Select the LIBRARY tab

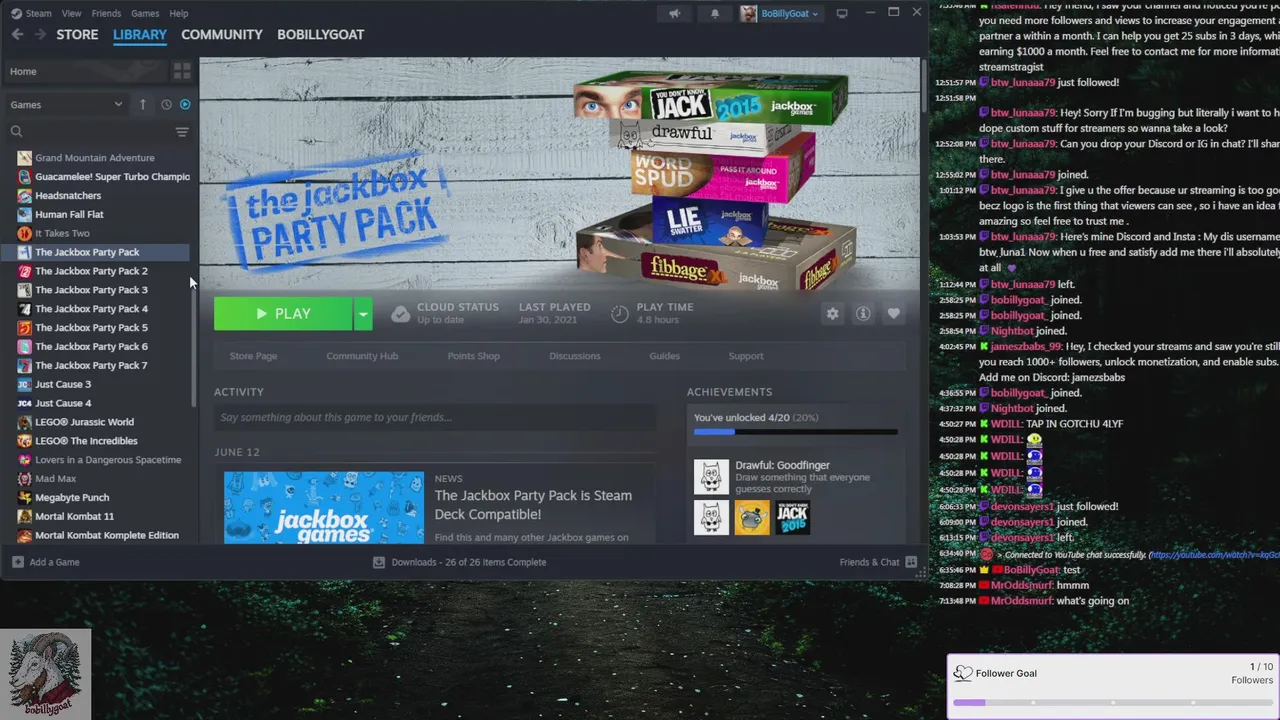pos(140,34)
